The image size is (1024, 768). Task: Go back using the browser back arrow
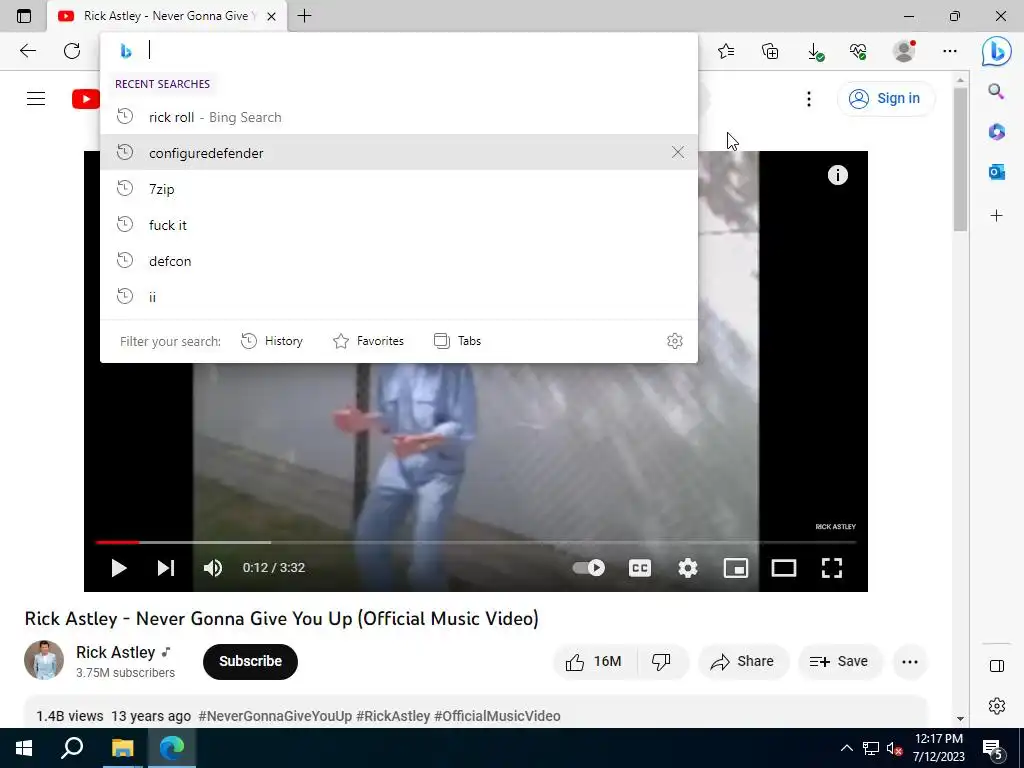pos(27,51)
